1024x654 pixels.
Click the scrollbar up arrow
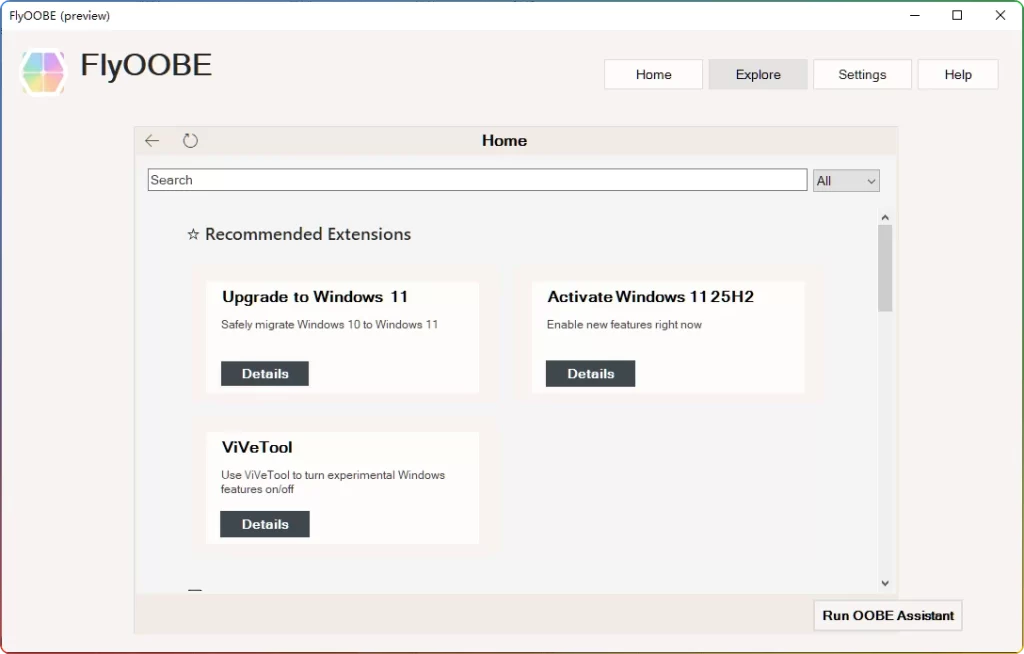pyautogui.click(x=884, y=216)
